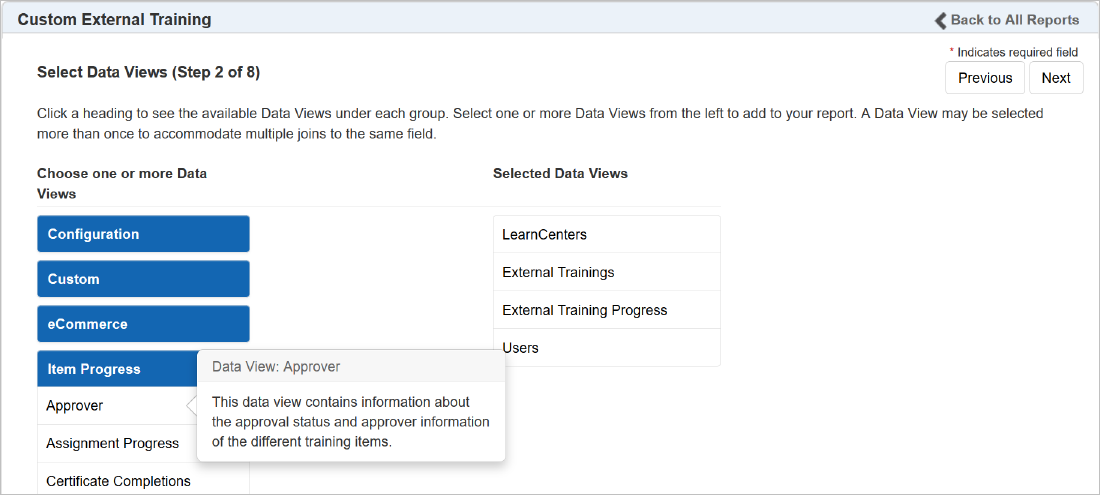The image size is (1100, 495).
Task: Add the Assignment Progress data view
Action: [x=112, y=443]
